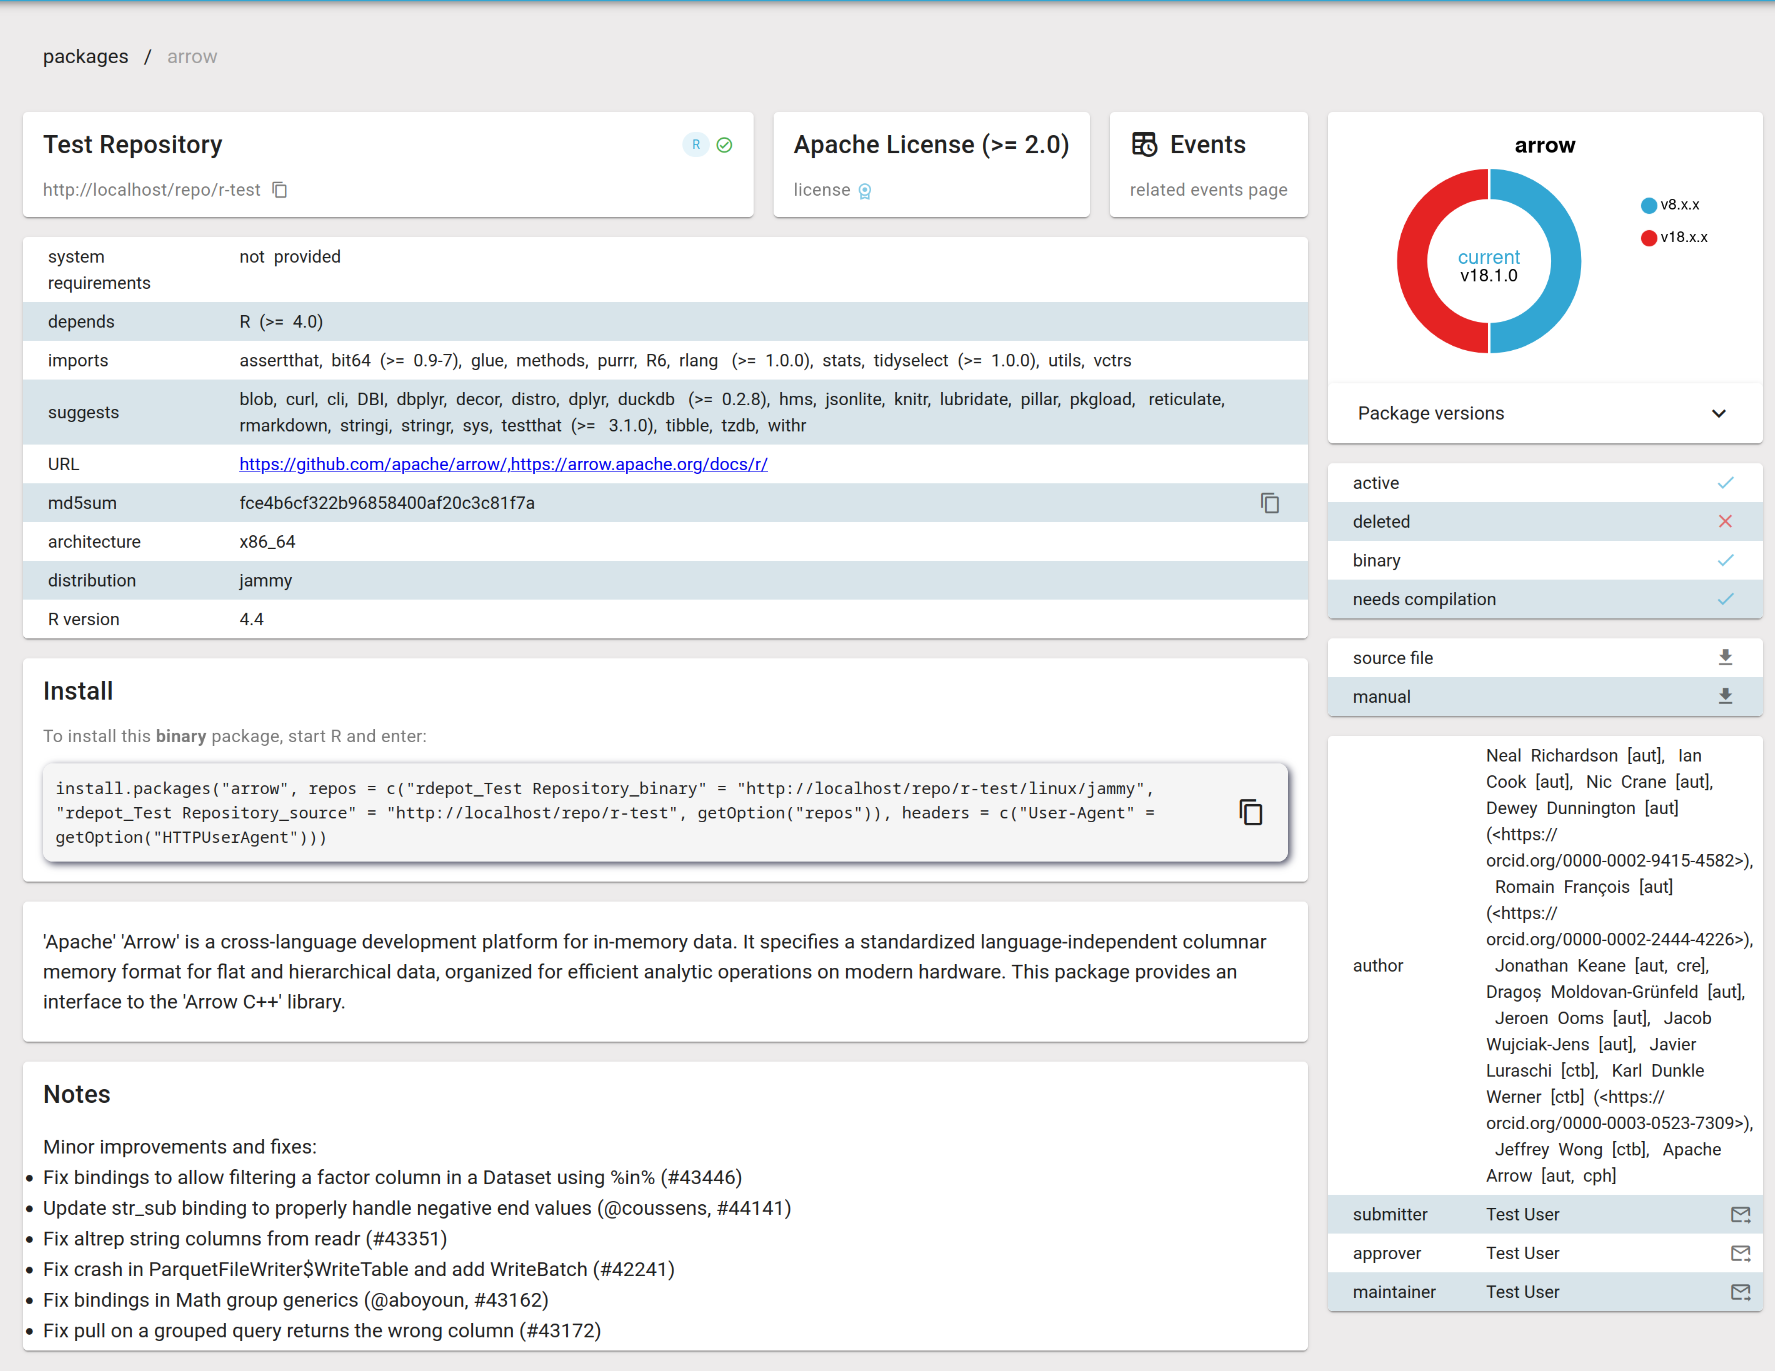1775x1371 pixels.
Task: Select the v18.x.x legend swatch
Action: 1648,238
